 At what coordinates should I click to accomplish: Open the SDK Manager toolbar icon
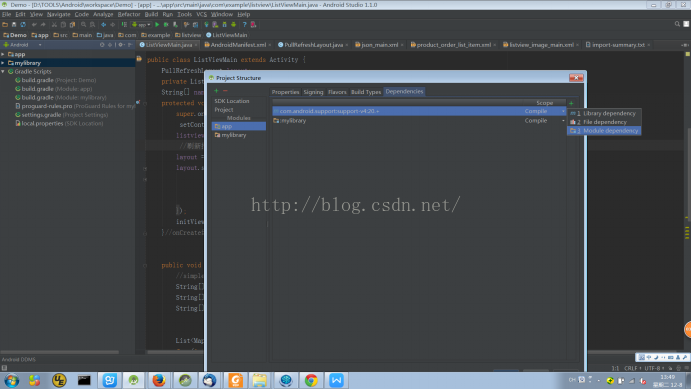pyautogui.click(x=224, y=25)
